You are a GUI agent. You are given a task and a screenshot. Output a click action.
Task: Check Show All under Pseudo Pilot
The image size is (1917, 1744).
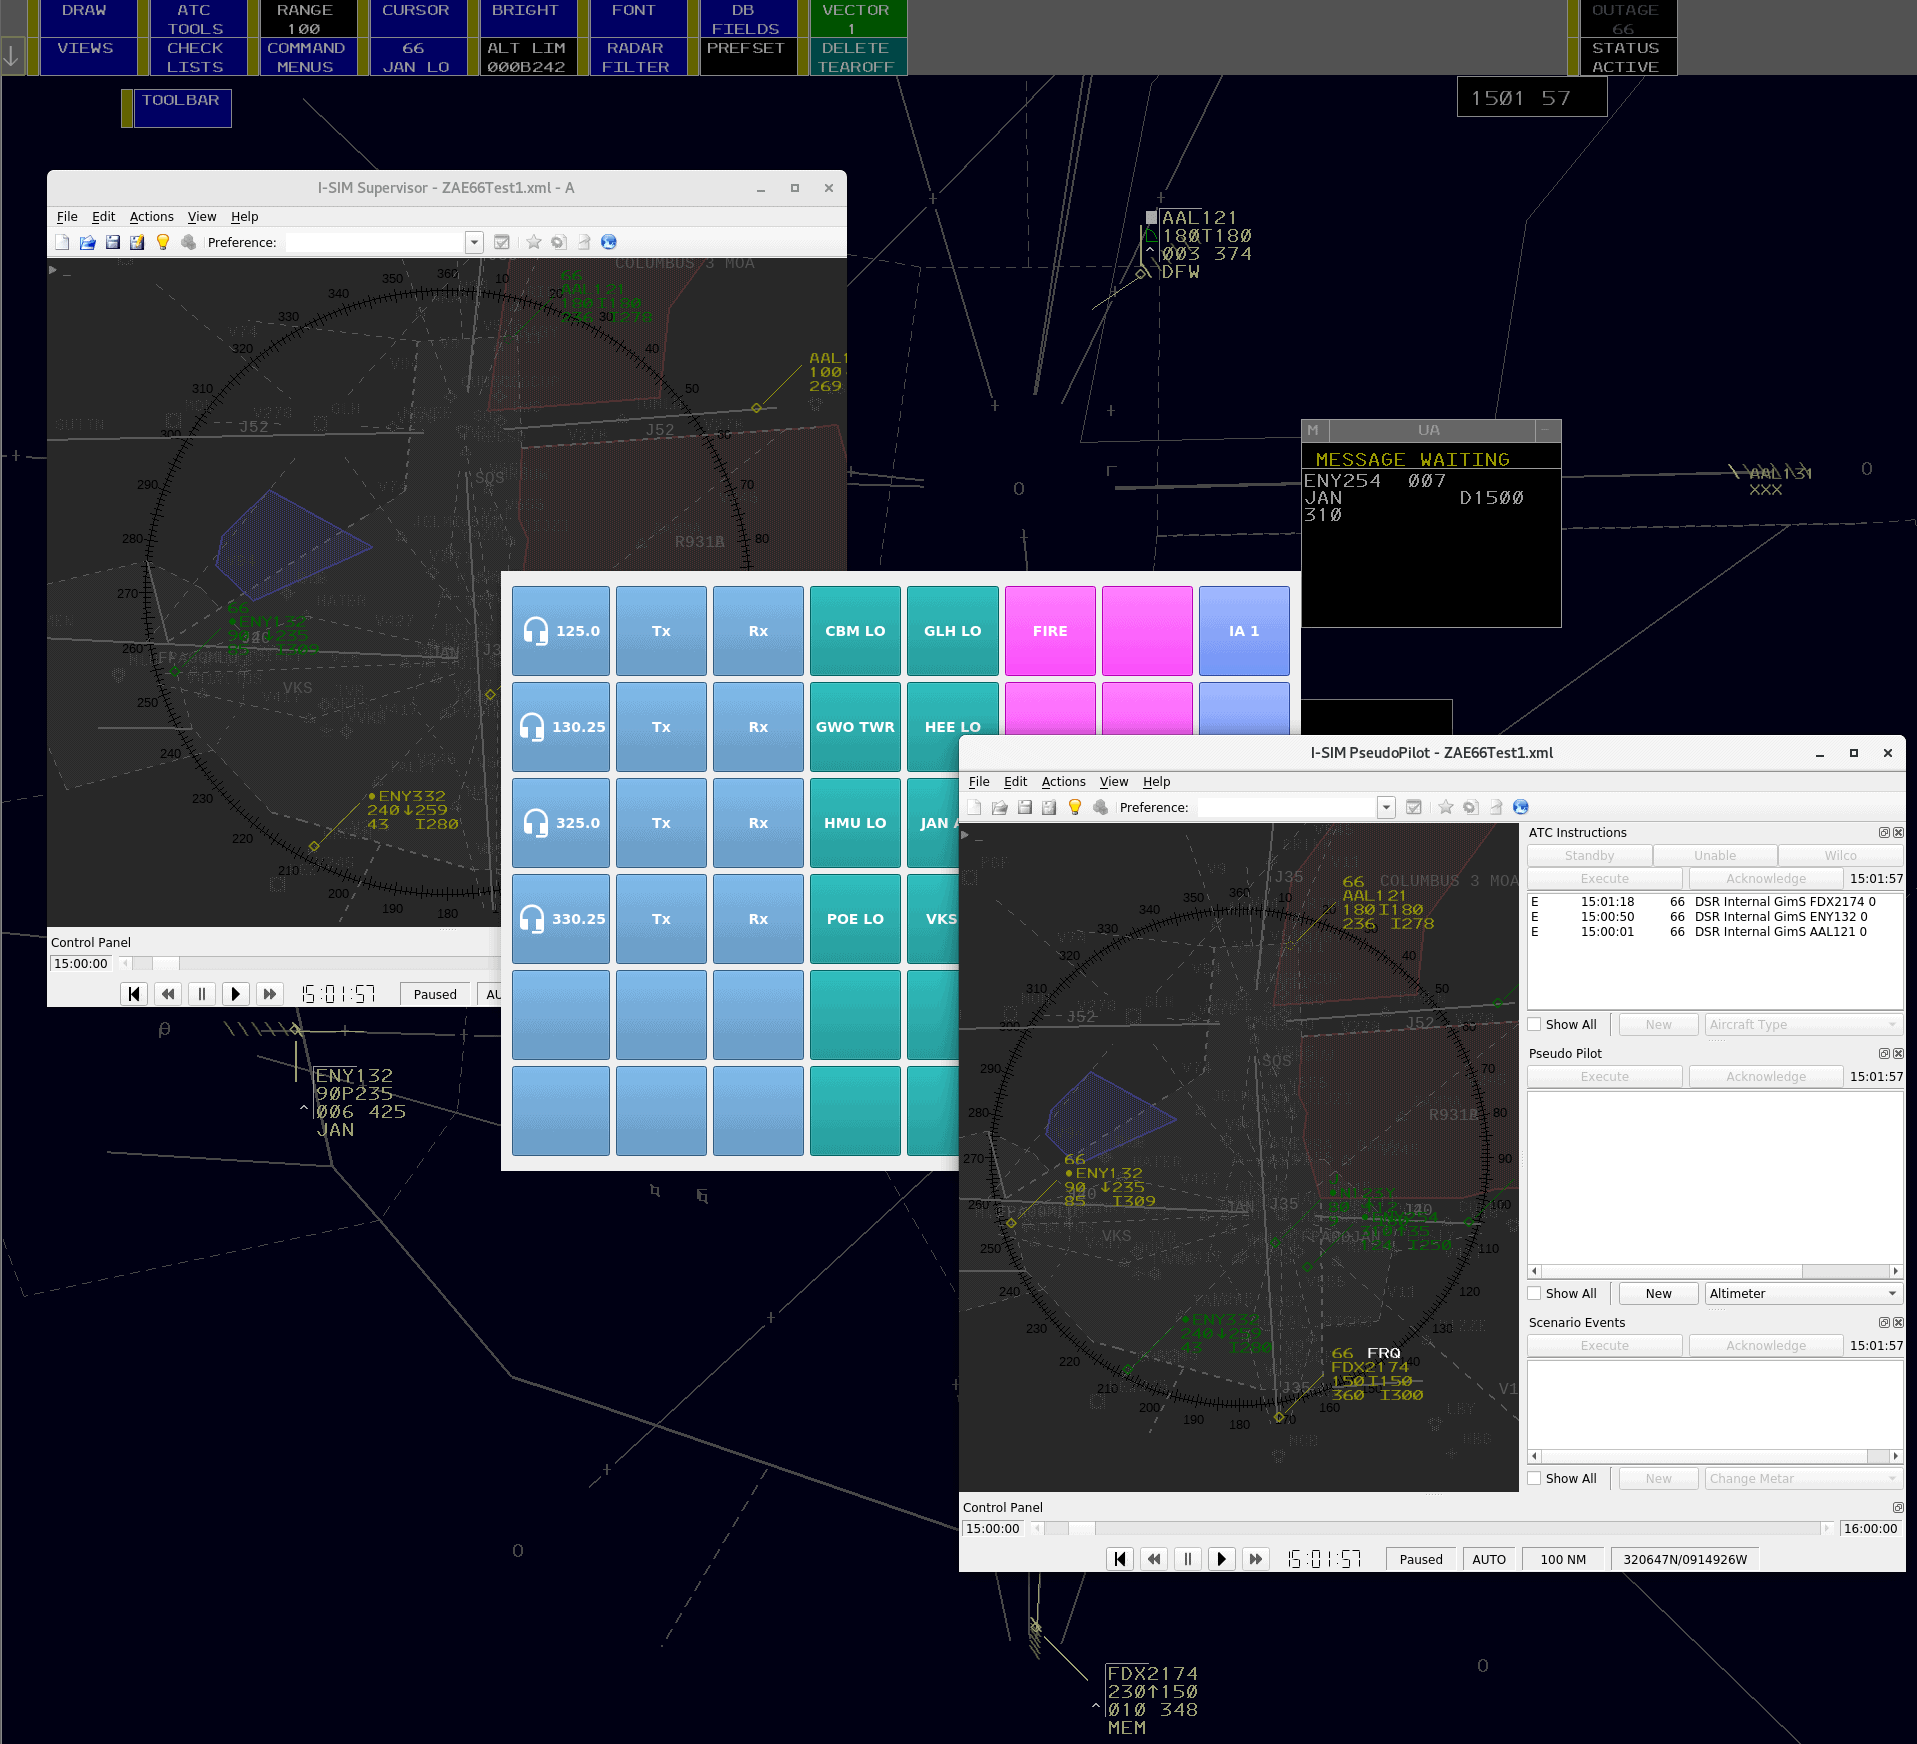point(1535,1293)
